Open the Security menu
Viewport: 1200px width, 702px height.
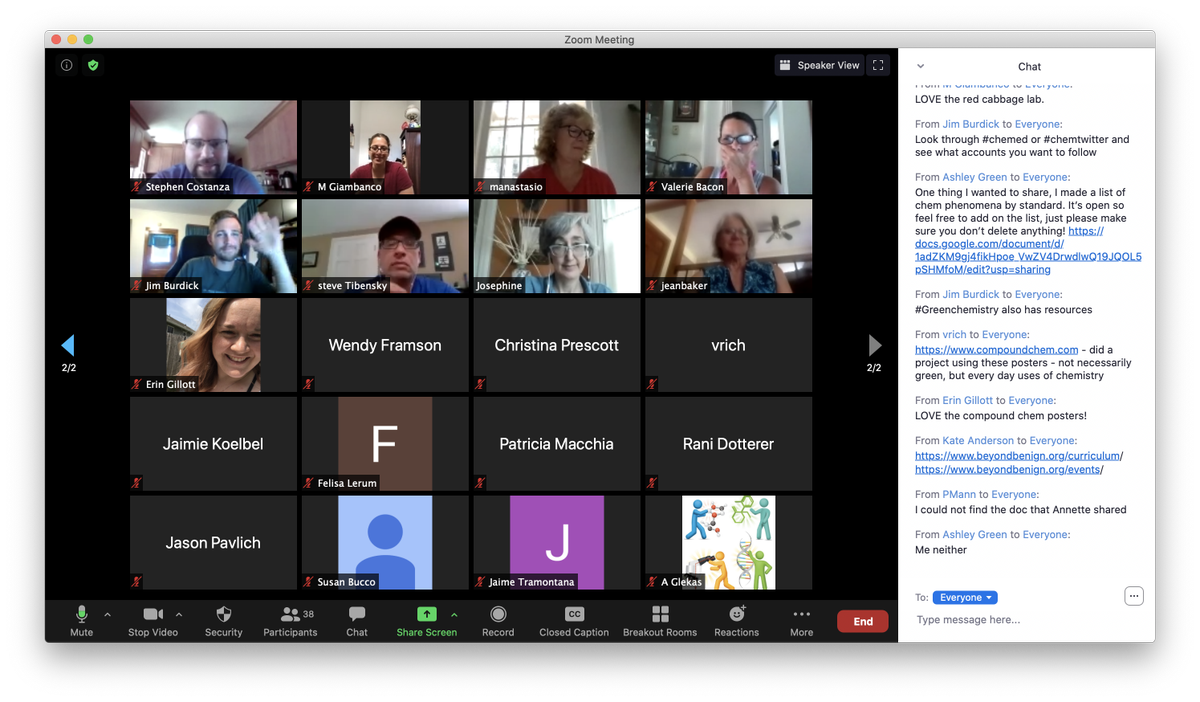pyautogui.click(x=224, y=621)
